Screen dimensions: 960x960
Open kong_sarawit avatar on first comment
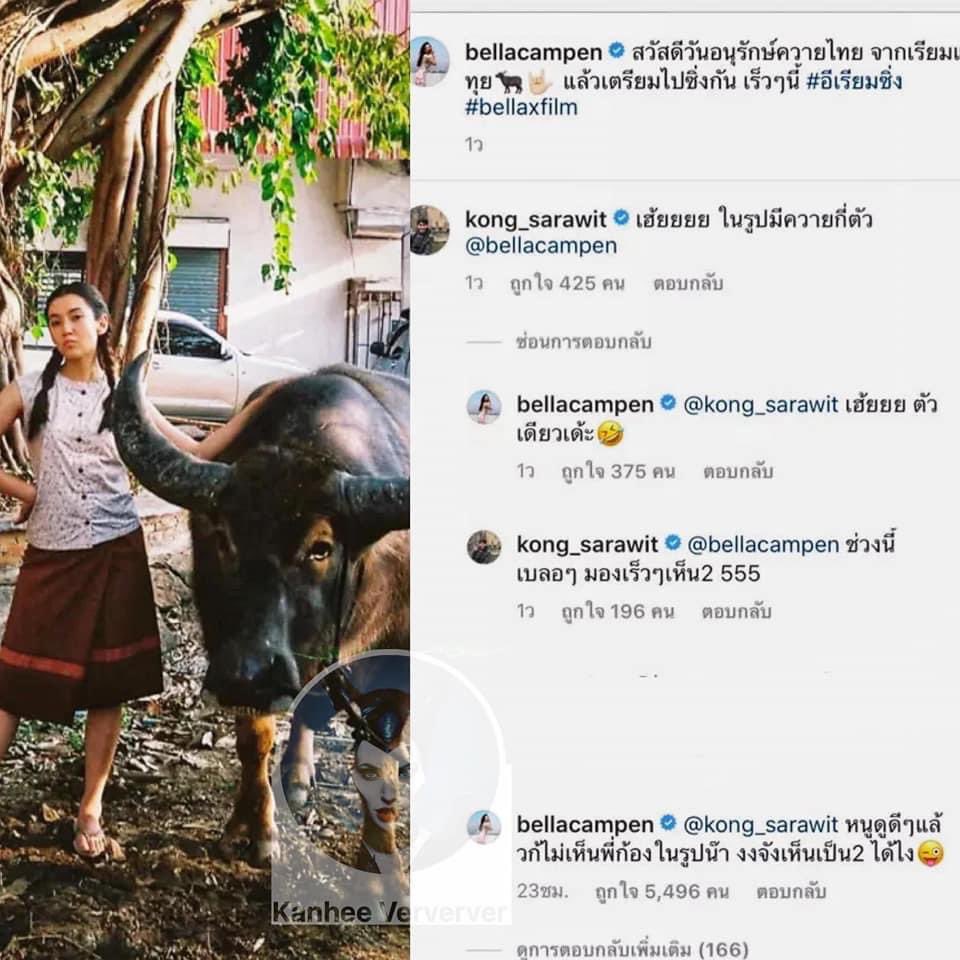429,230
